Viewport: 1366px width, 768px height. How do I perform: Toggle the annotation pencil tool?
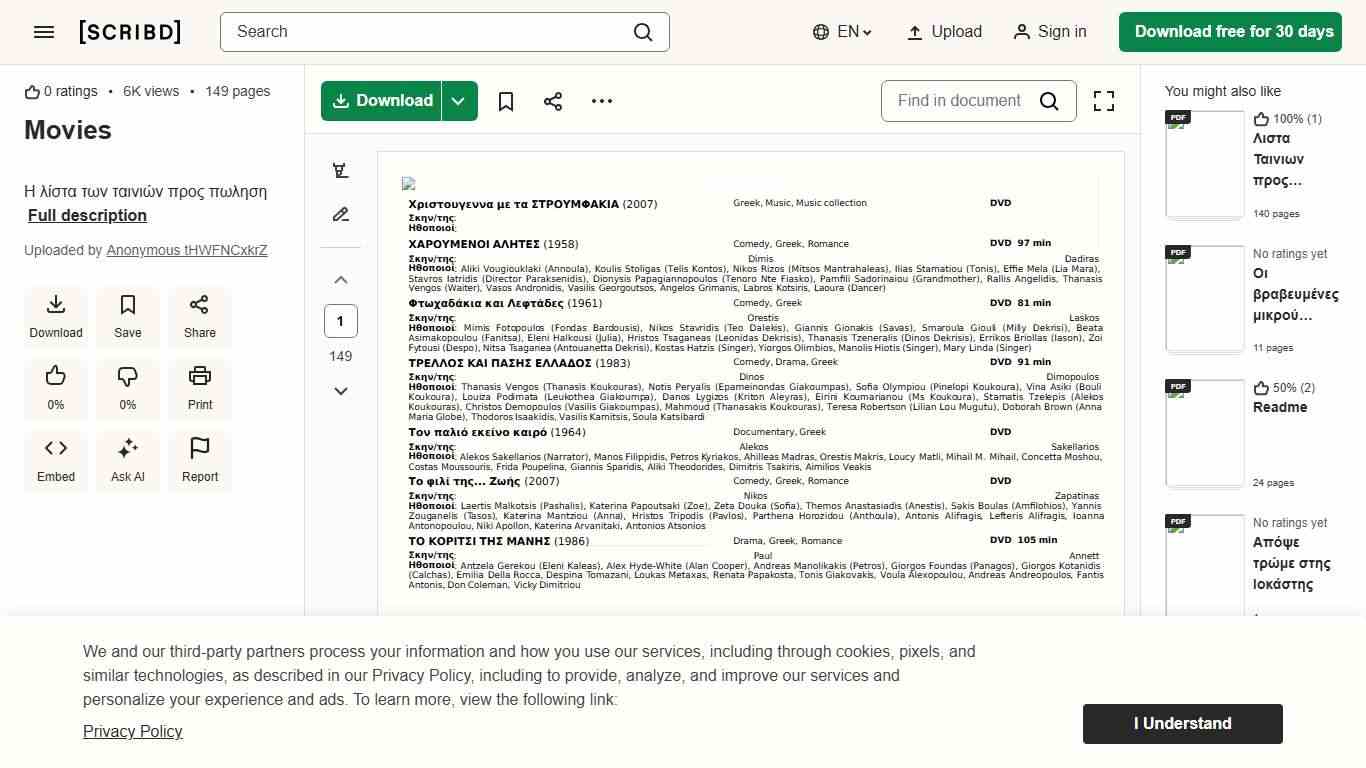pos(341,215)
